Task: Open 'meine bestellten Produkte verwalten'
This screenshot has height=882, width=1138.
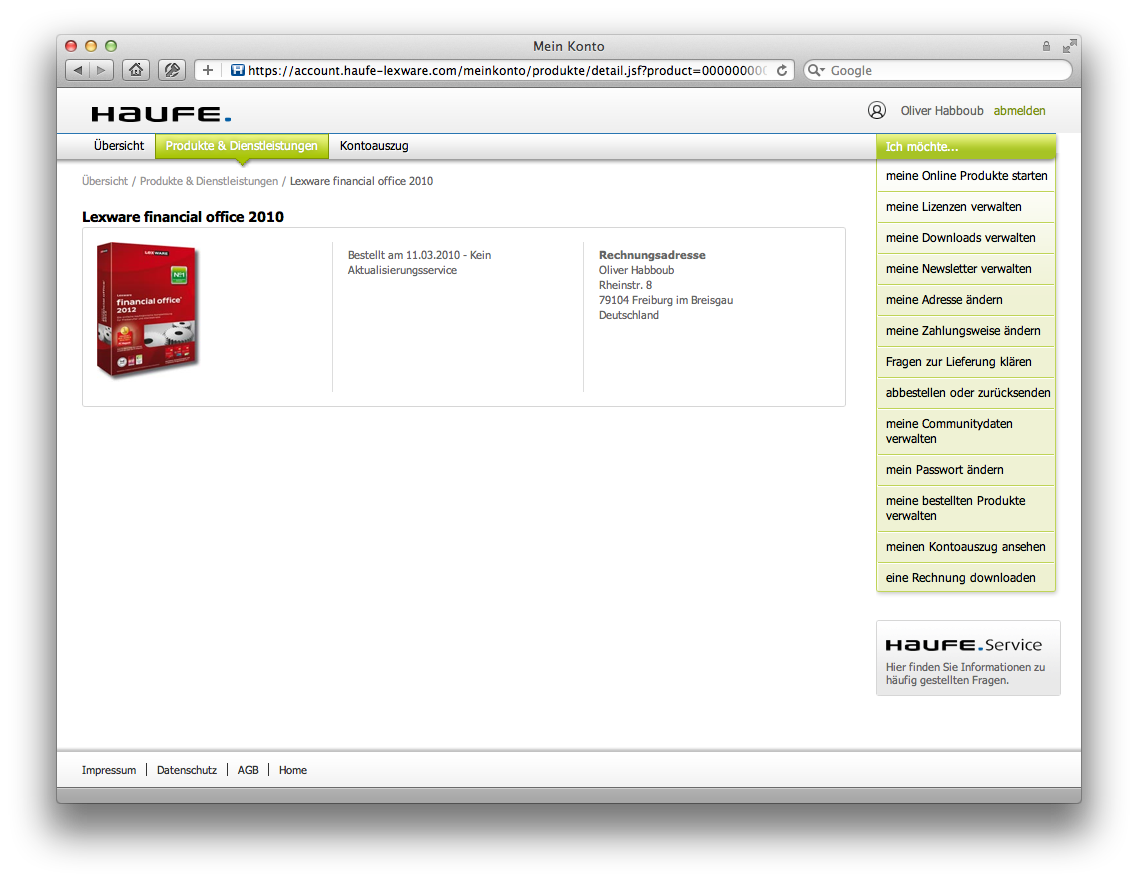Action: [966, 508]
